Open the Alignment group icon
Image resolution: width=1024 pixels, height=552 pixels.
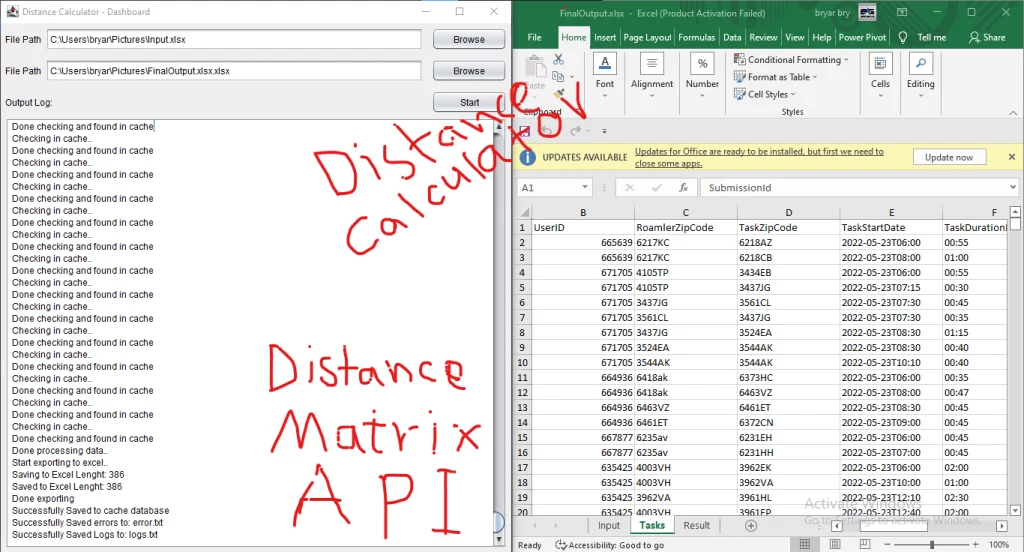coord(651,64)
